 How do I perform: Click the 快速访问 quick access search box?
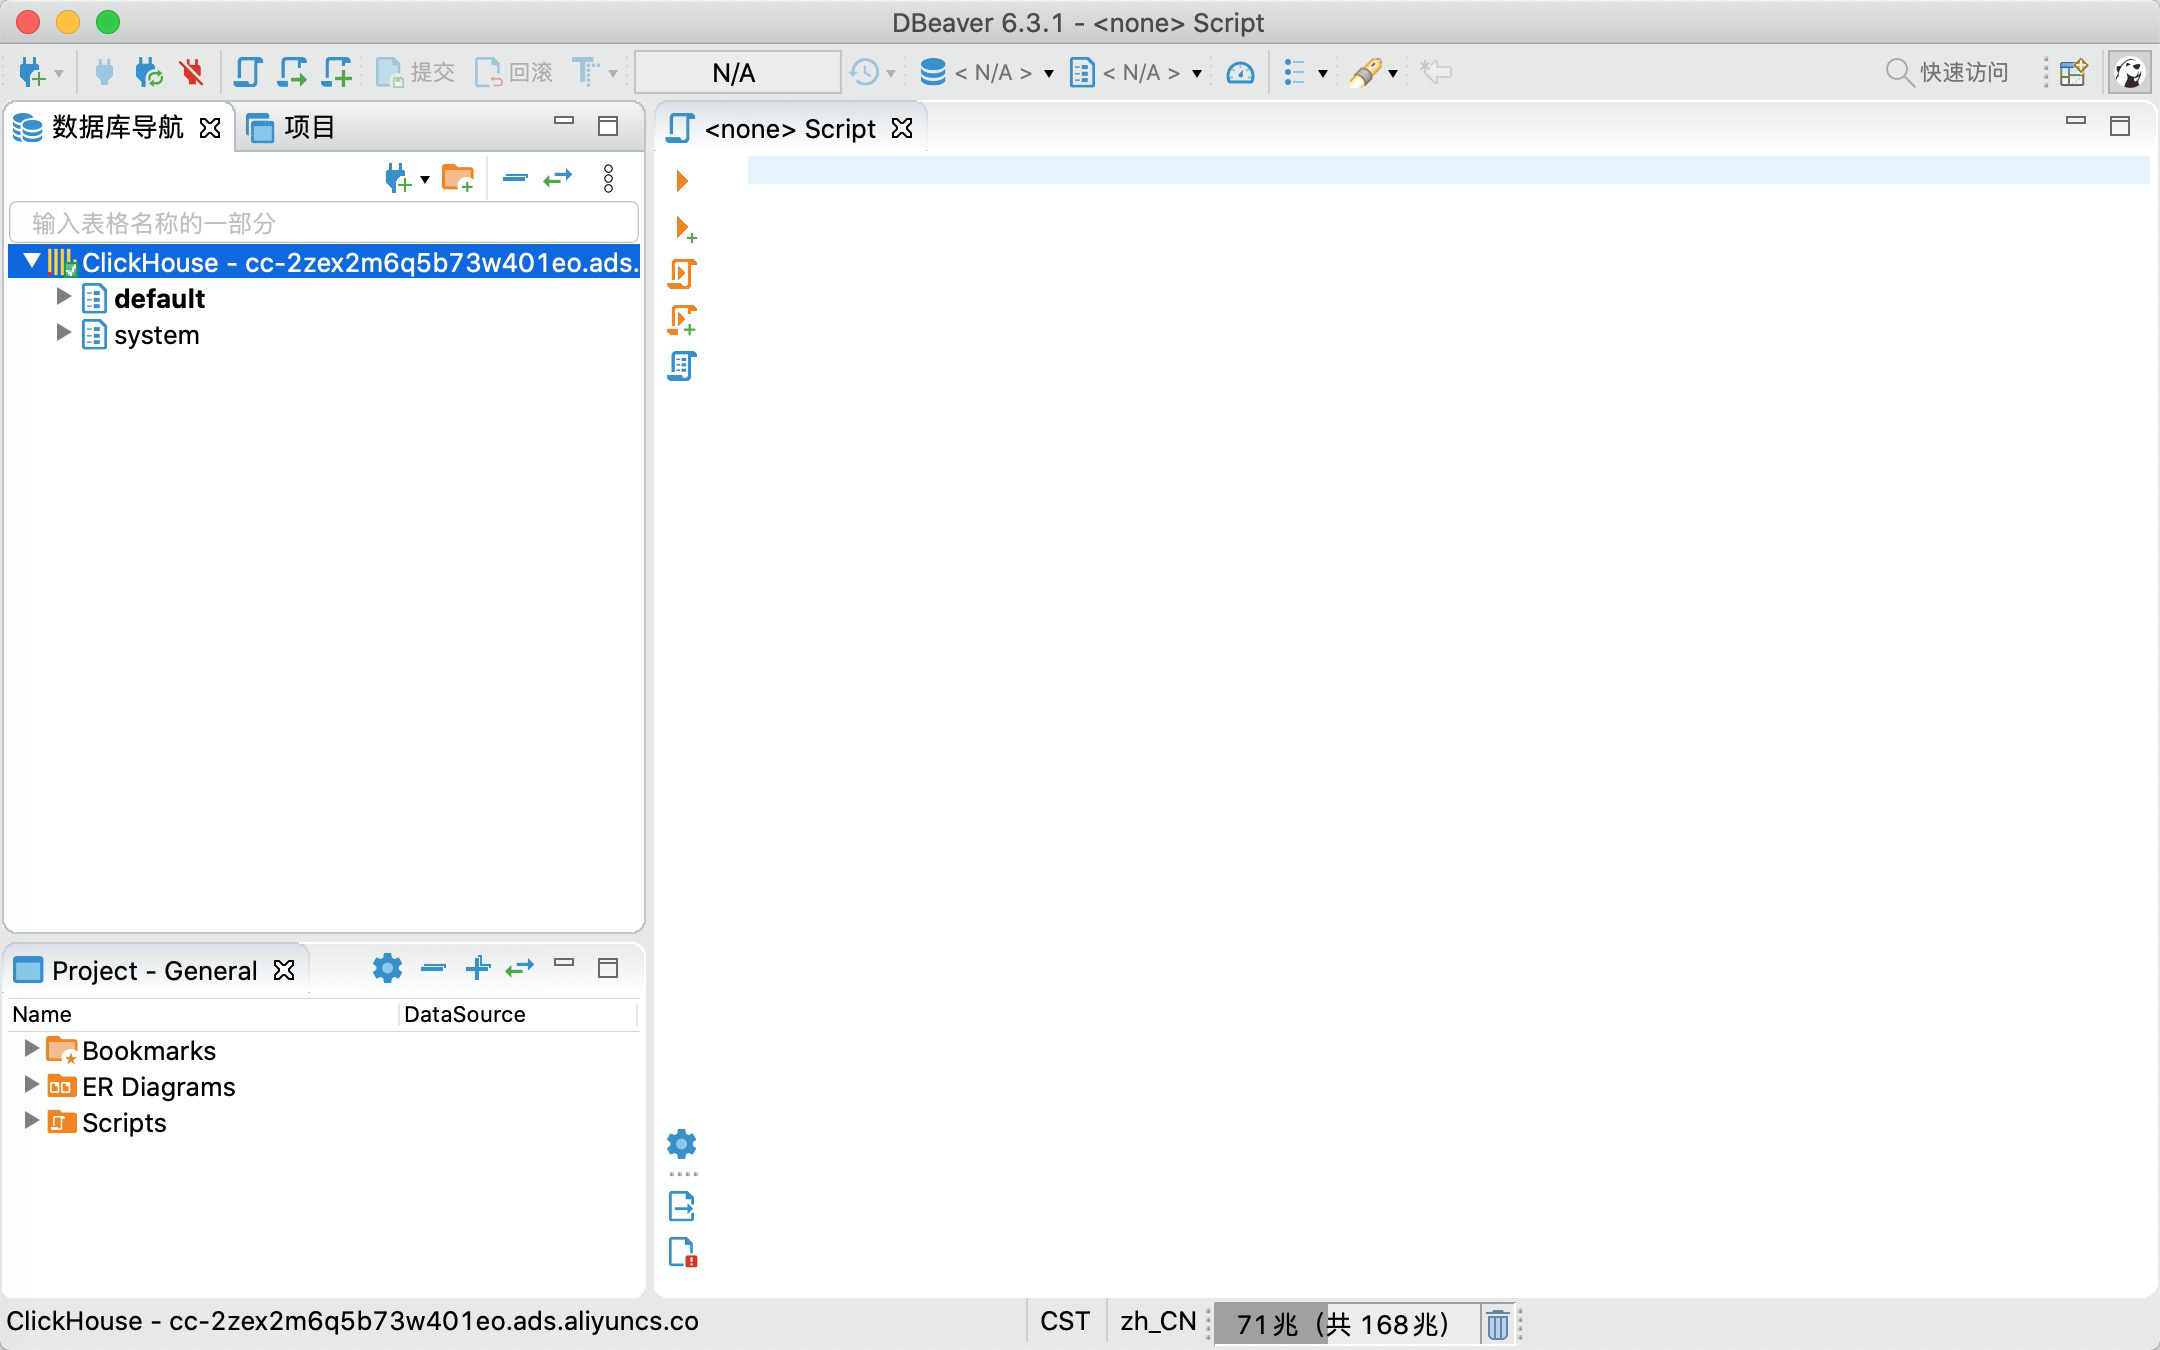[1947, 72]
